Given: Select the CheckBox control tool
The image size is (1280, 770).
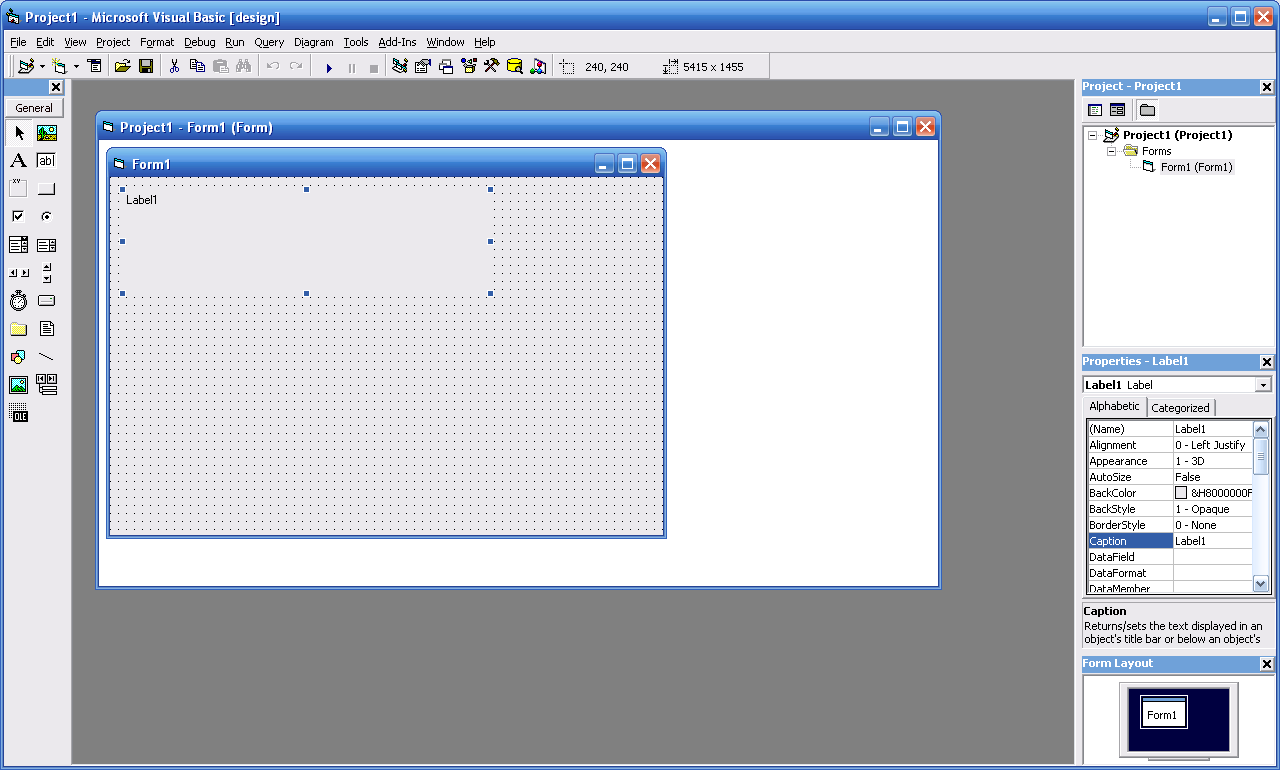Looking at the screenshot, I should 19,217.
